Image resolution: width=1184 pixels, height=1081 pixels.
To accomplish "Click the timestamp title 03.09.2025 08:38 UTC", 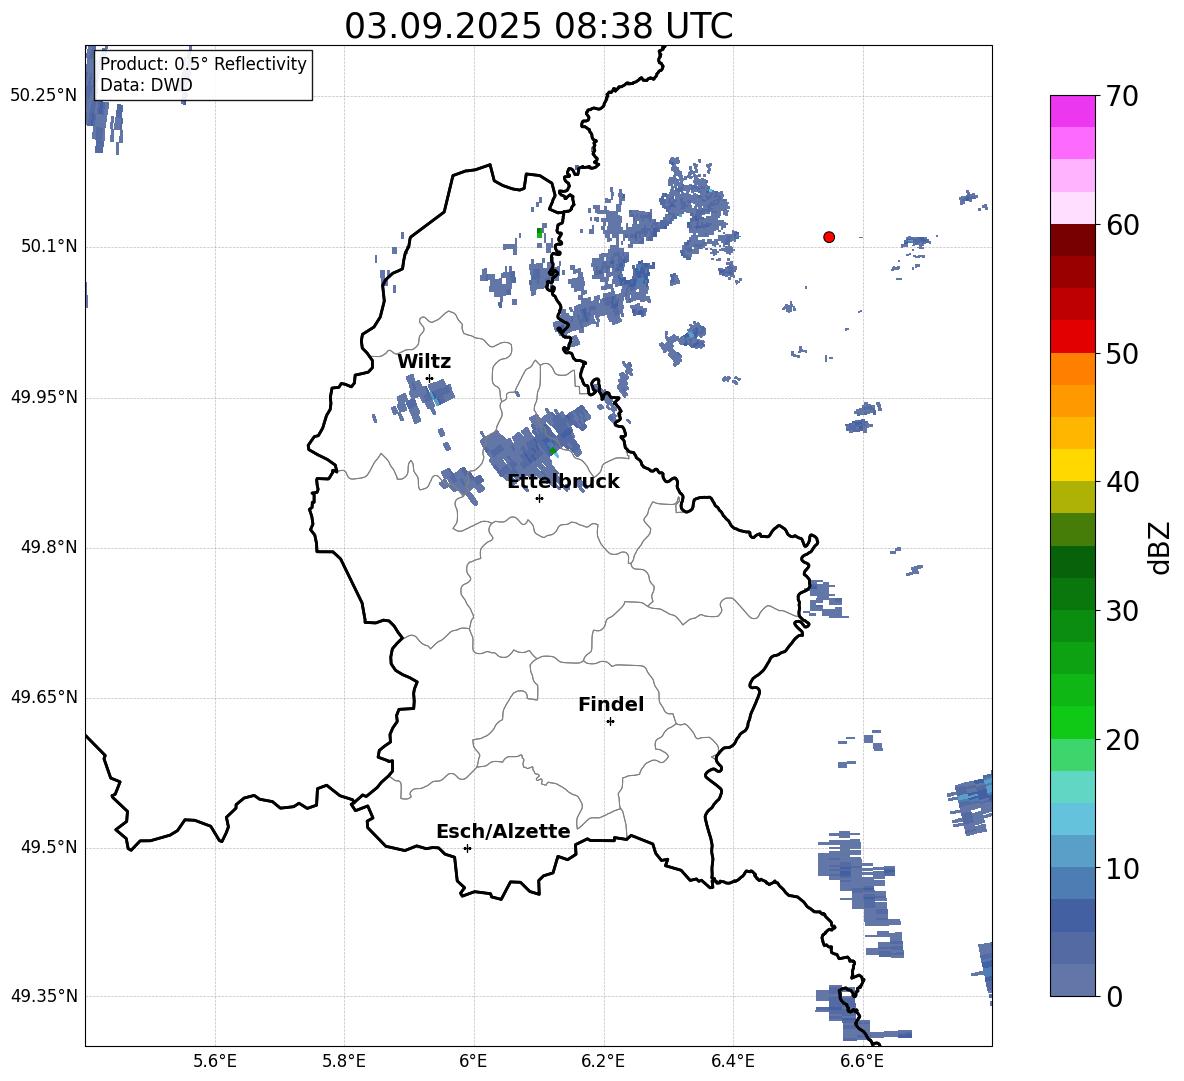I will click(x=538, y=26).
